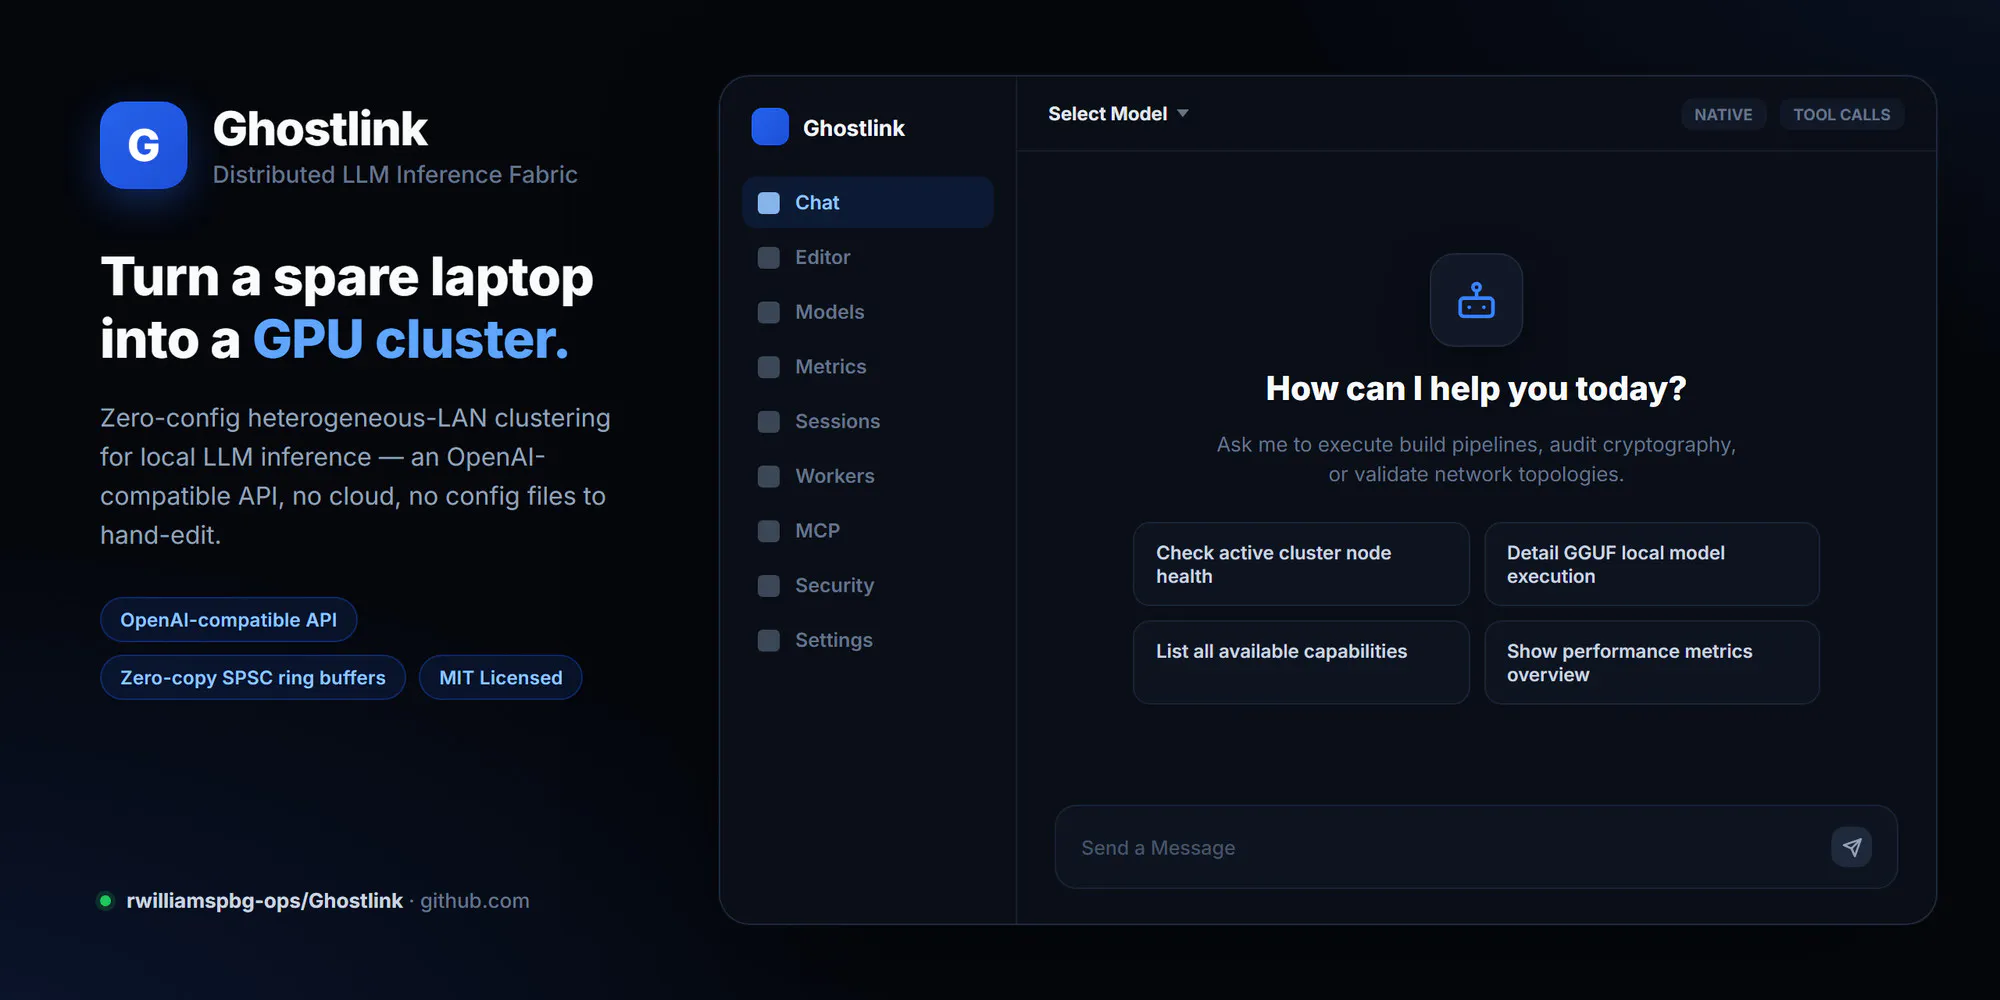Click the Chat sidebar icon

769,203
